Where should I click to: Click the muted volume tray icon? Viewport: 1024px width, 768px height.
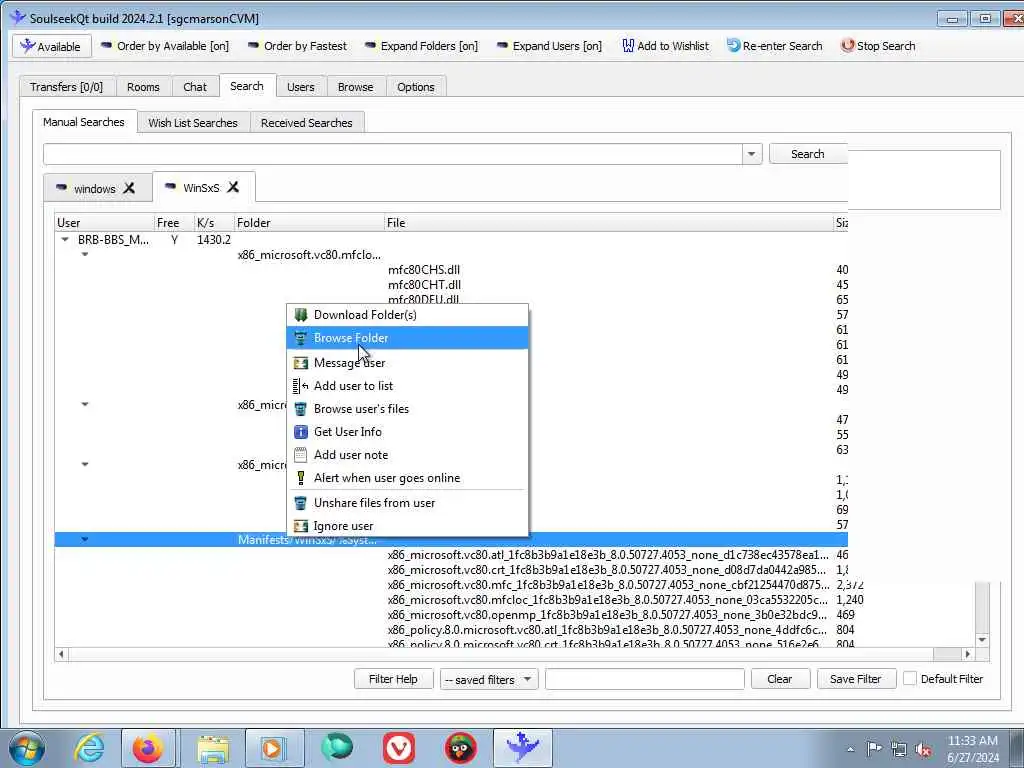tap(923, 749)
